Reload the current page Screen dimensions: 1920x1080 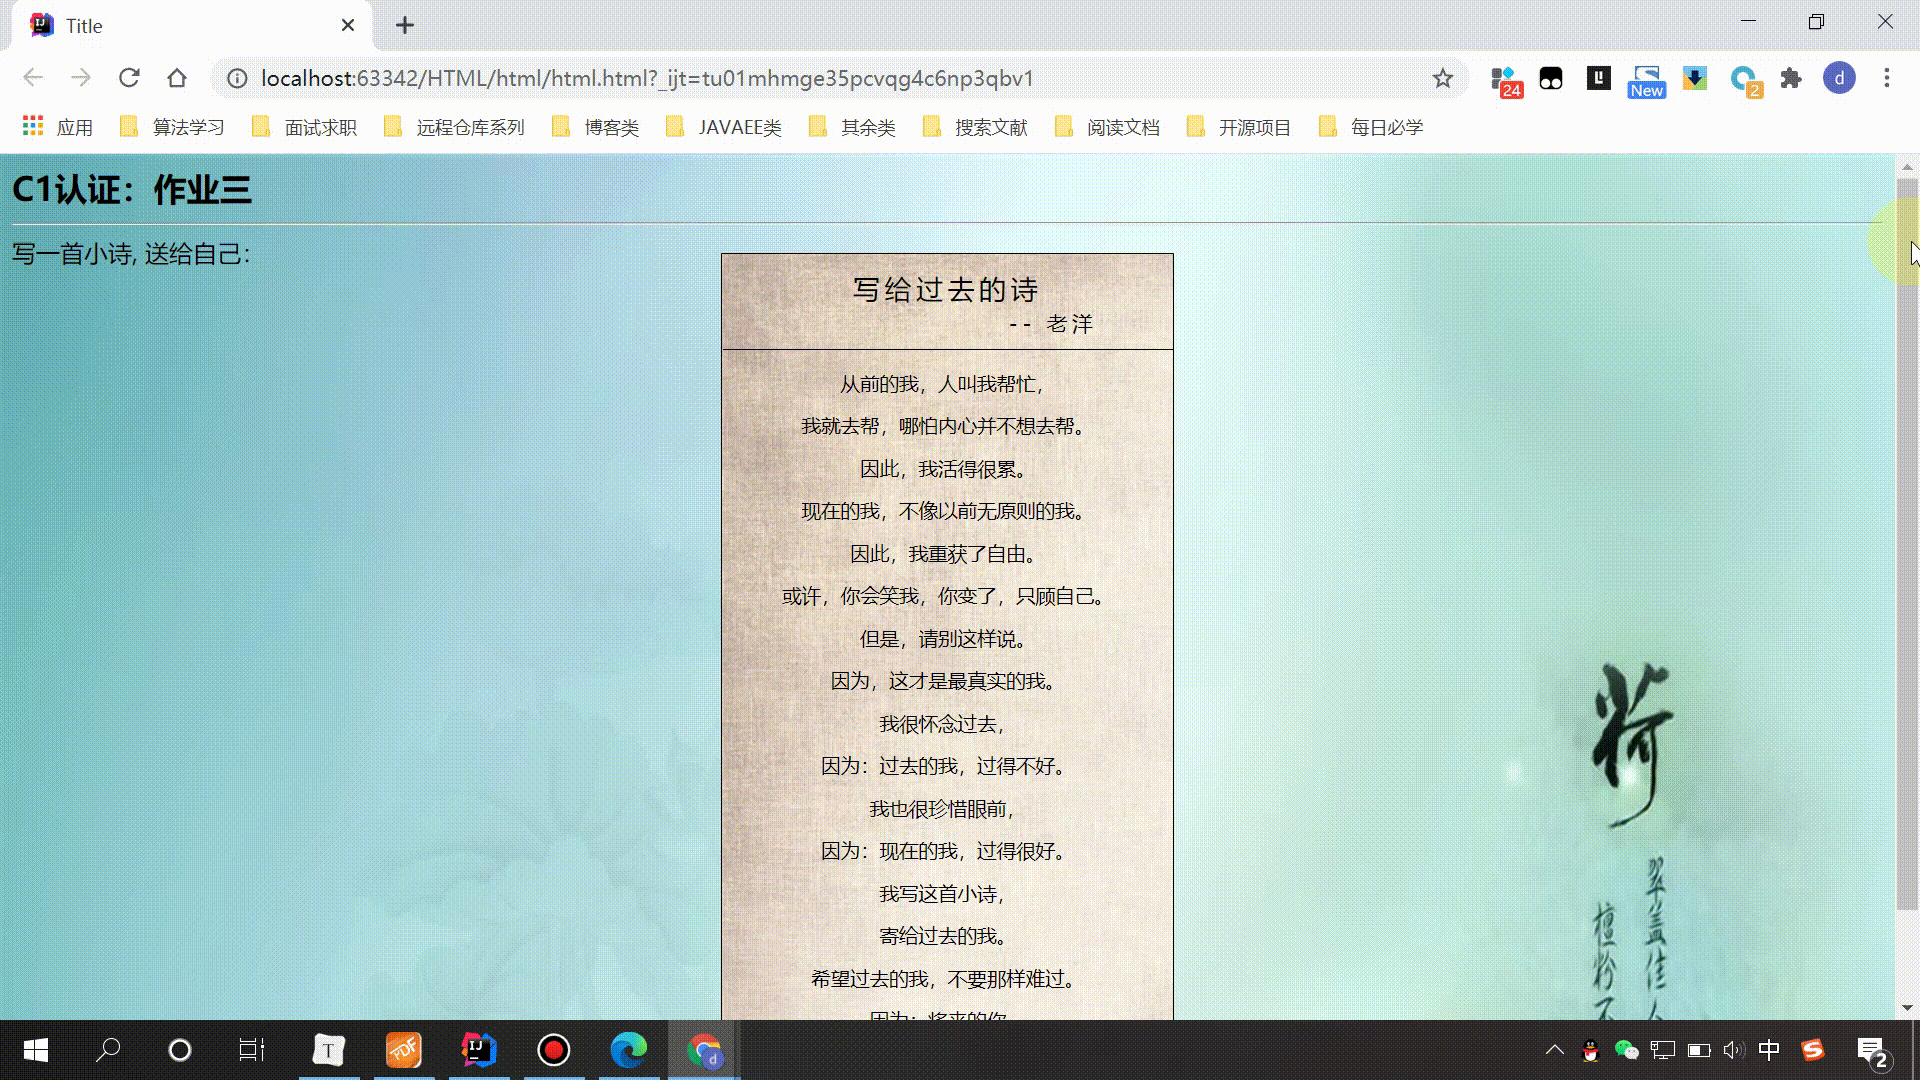129,78
